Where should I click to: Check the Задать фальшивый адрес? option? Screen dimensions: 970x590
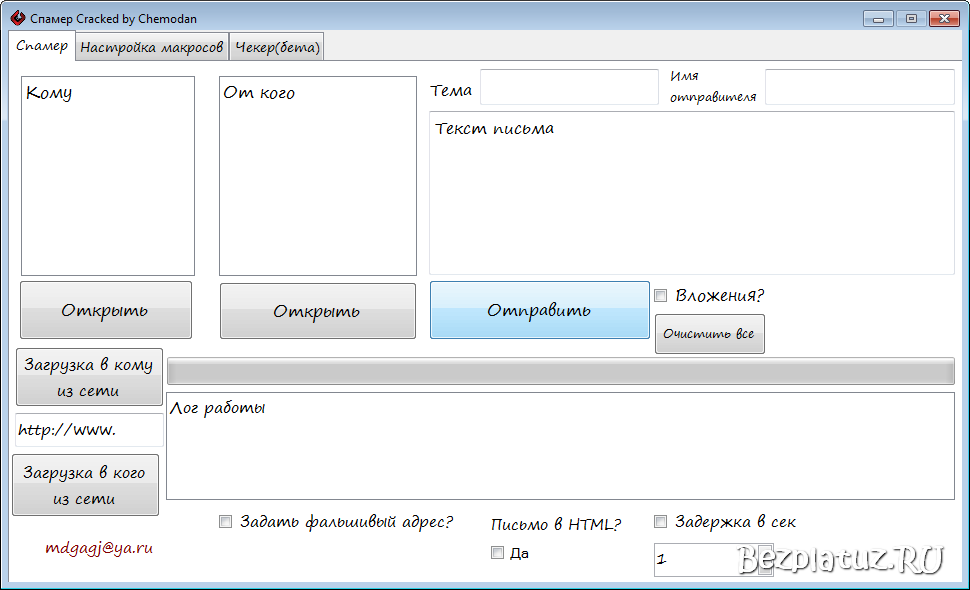tap(226, 521)
